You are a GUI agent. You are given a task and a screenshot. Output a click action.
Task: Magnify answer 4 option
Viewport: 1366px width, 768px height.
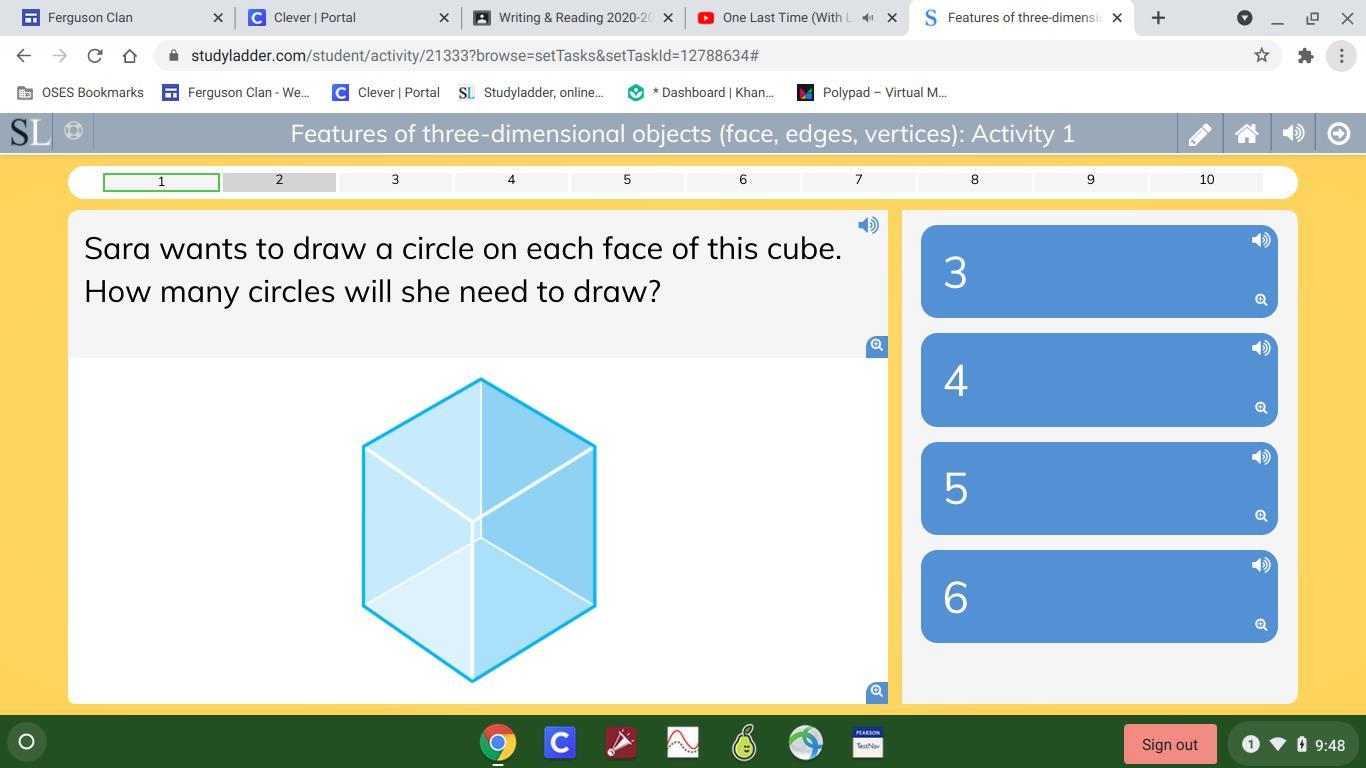[1261, 408]
